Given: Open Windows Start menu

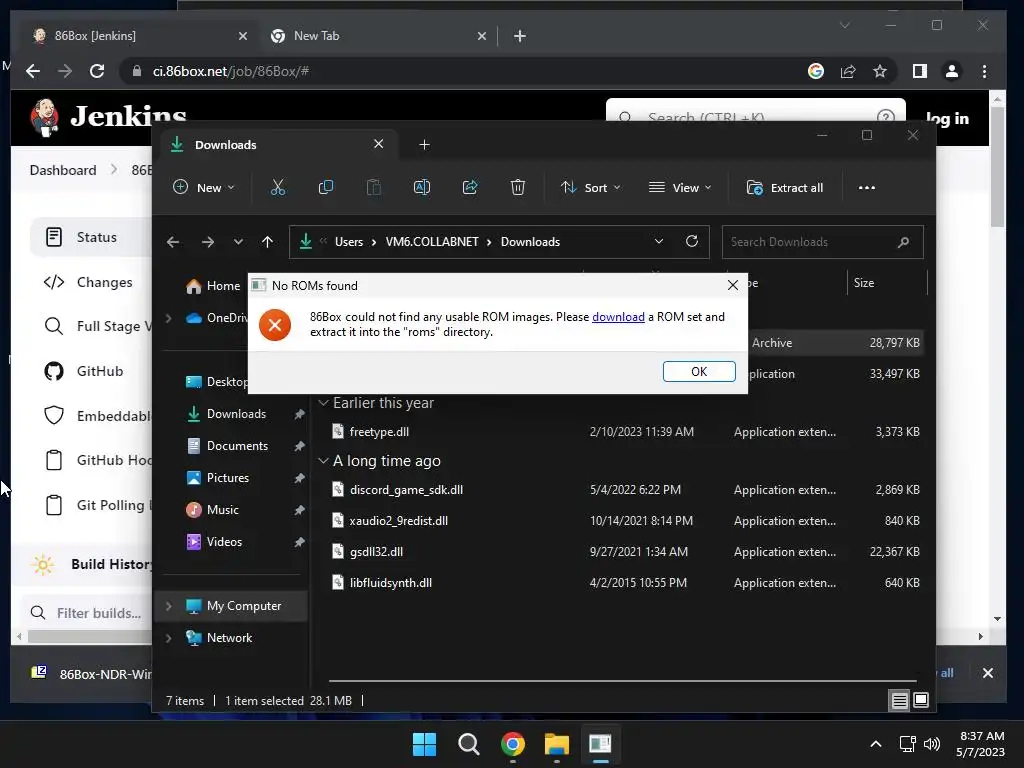Looking at the screenshot, I should pyautogui.click(x=424, y=744).
